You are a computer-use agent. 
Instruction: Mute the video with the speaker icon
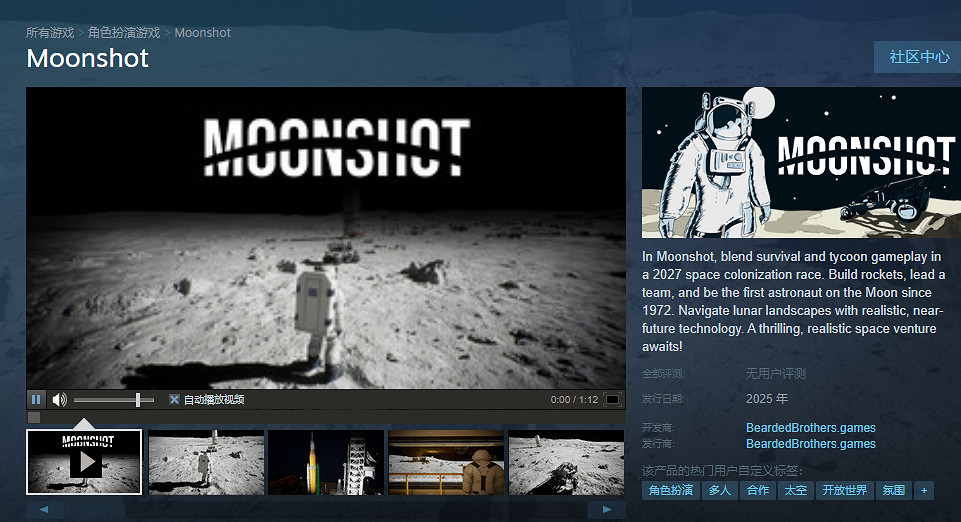(x=59, y=400)
